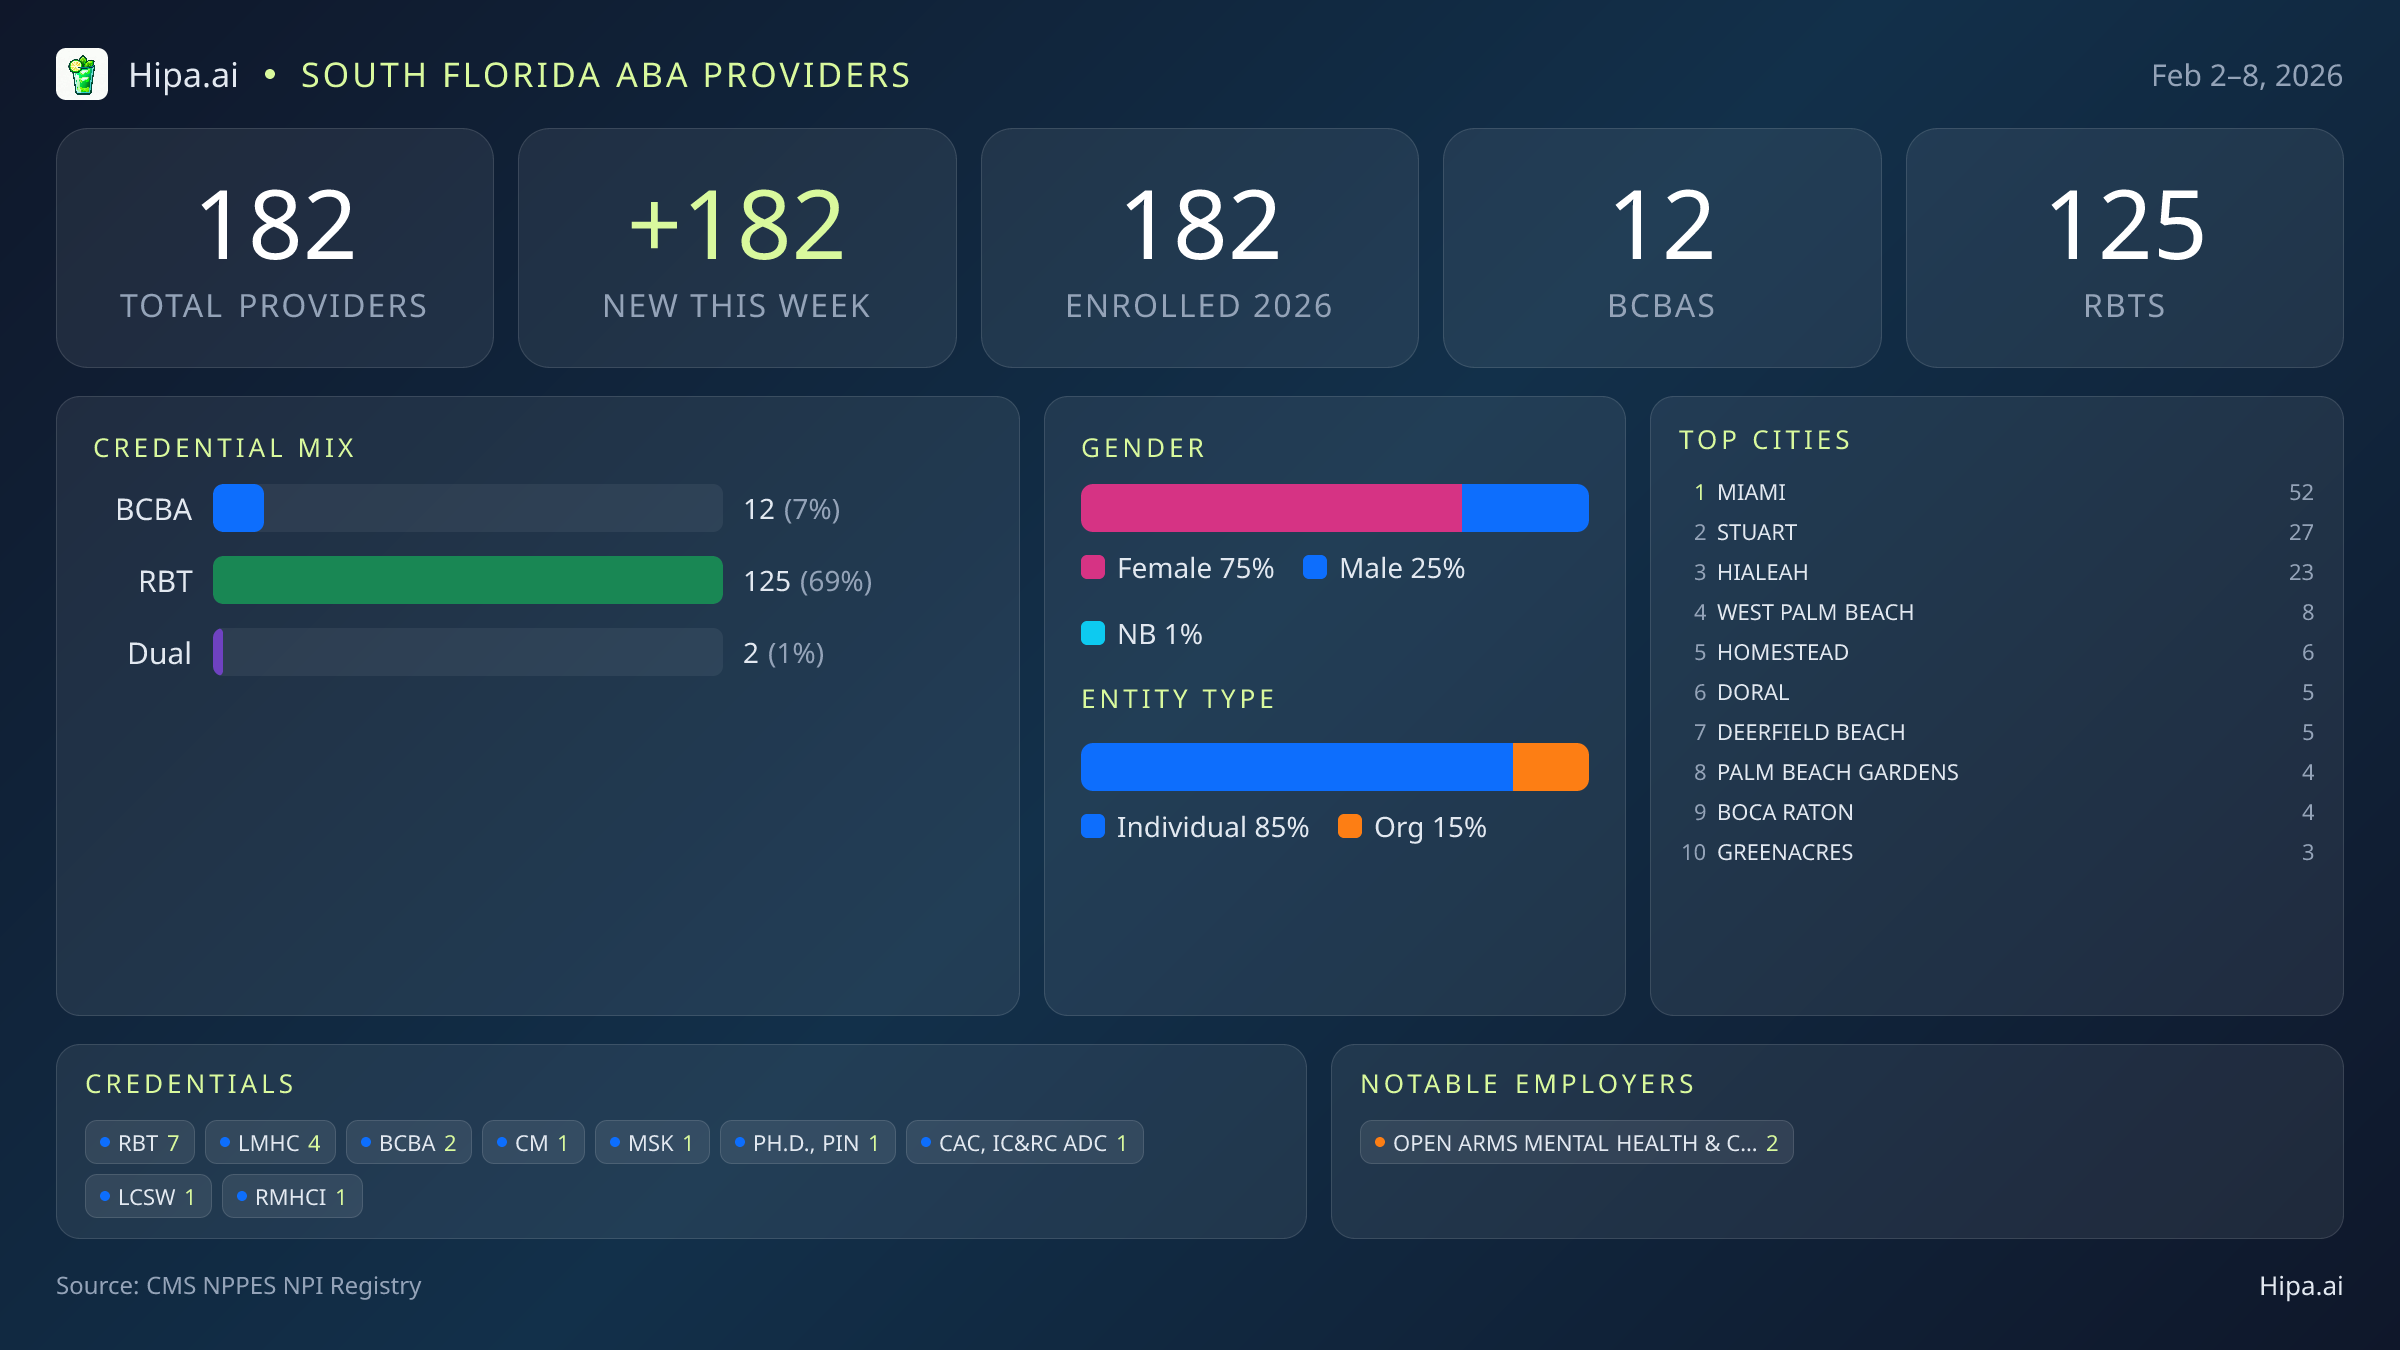Click the RBT credential progress bar
The width and height of the screenshot is (2400, 1350).
pos(467,580)
